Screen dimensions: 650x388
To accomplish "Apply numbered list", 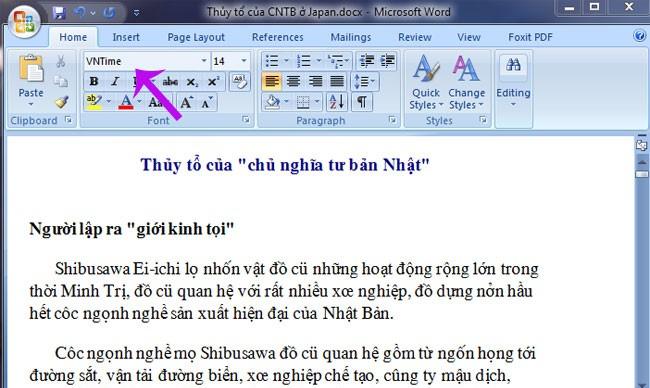I will coord(304,61).
